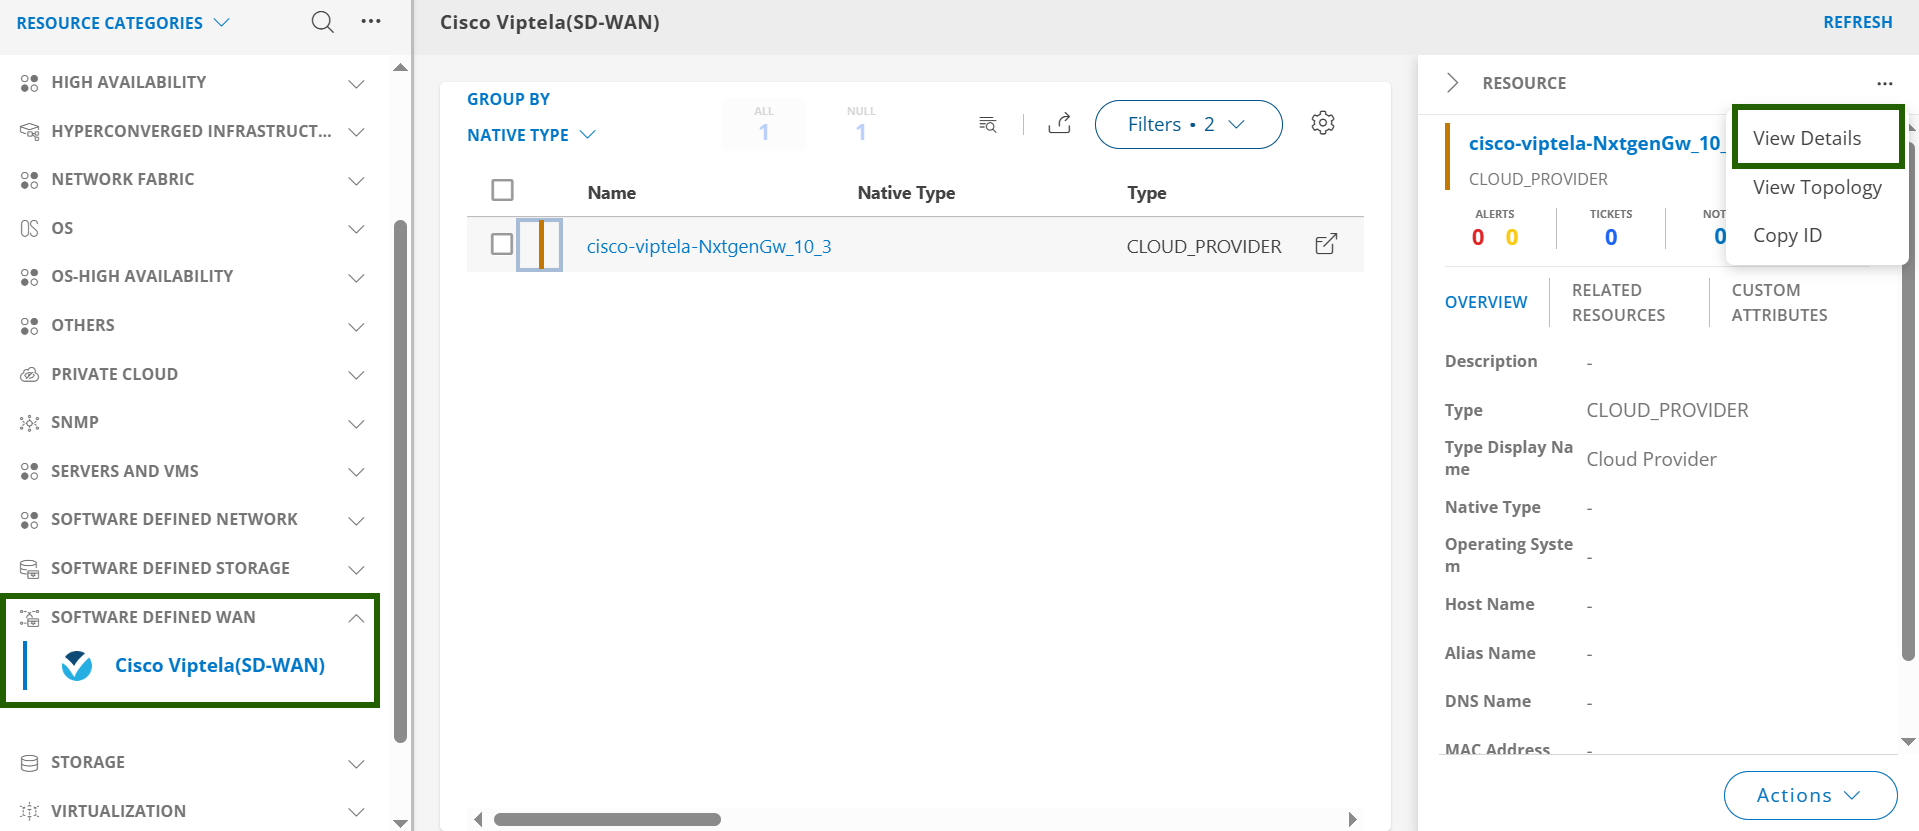Check the box for cisco-viptela-NxtgenGw_10_3 row
The image size is (1919, 831).
(502, 244)
